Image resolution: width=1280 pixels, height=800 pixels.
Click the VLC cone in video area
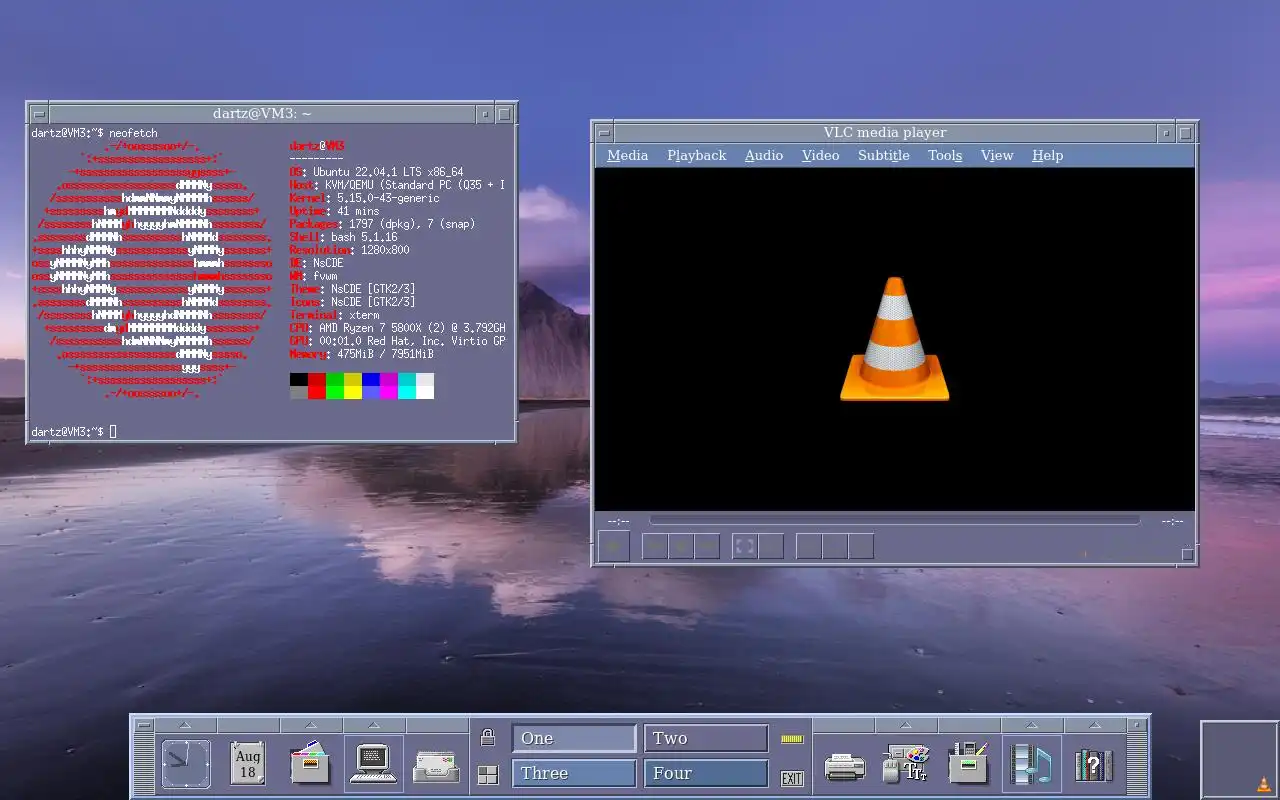(x=895, y=339)
